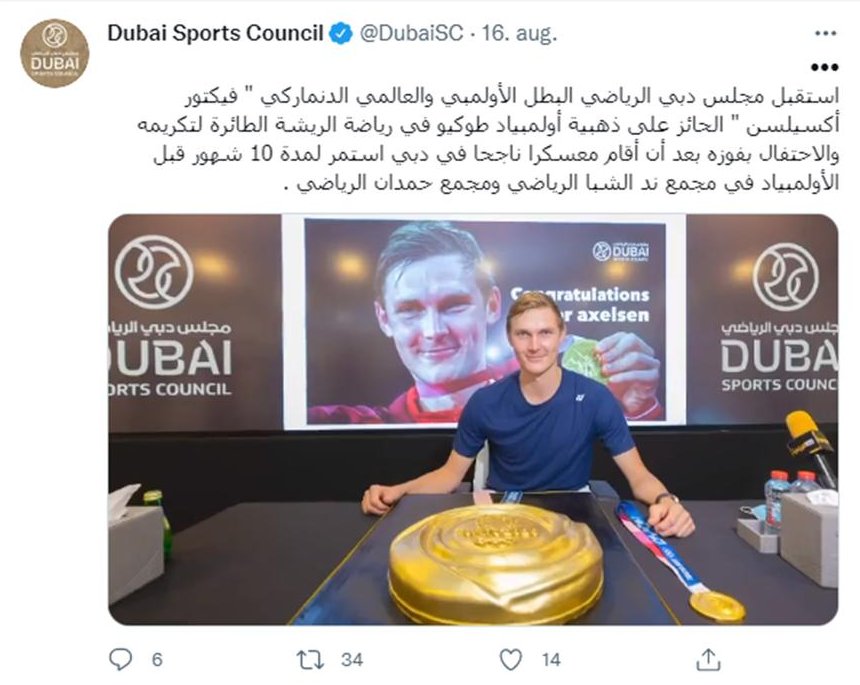
Task: Open the Dubai Sports Council profile name
Action: pyautogui.click(x=215, y=33)
